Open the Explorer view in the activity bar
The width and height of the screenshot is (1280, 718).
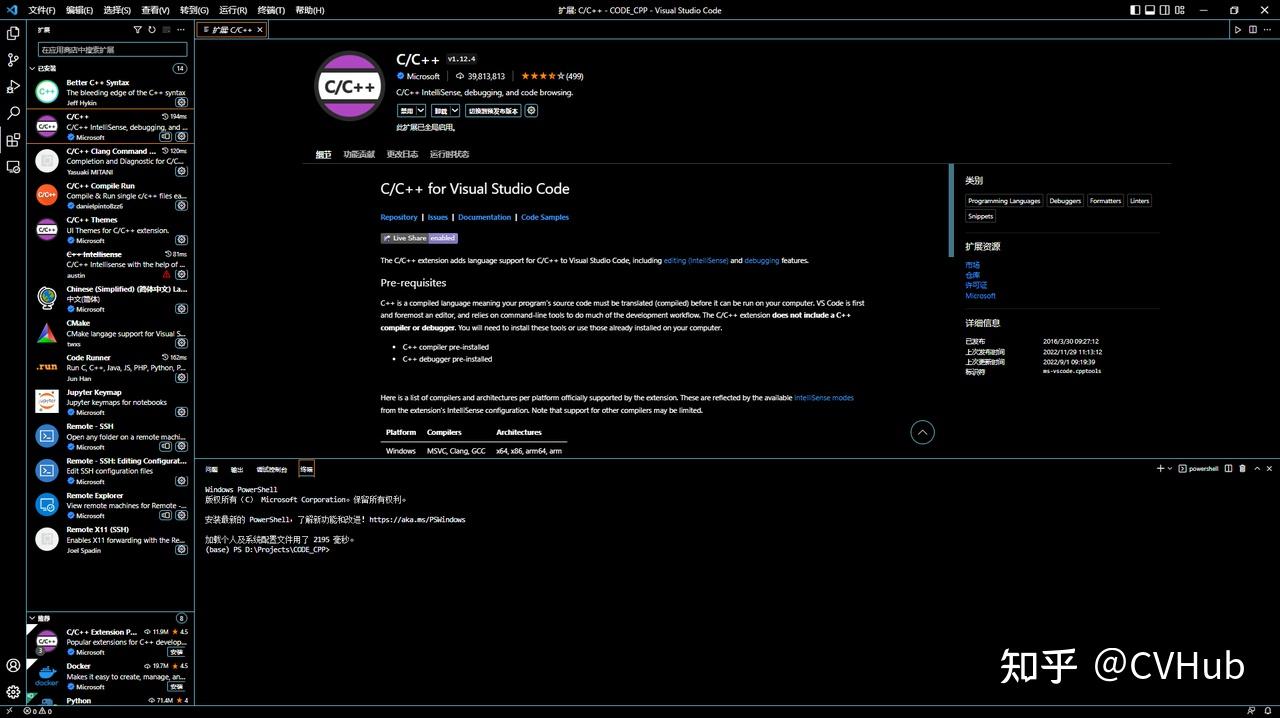[x=13, y=32]
